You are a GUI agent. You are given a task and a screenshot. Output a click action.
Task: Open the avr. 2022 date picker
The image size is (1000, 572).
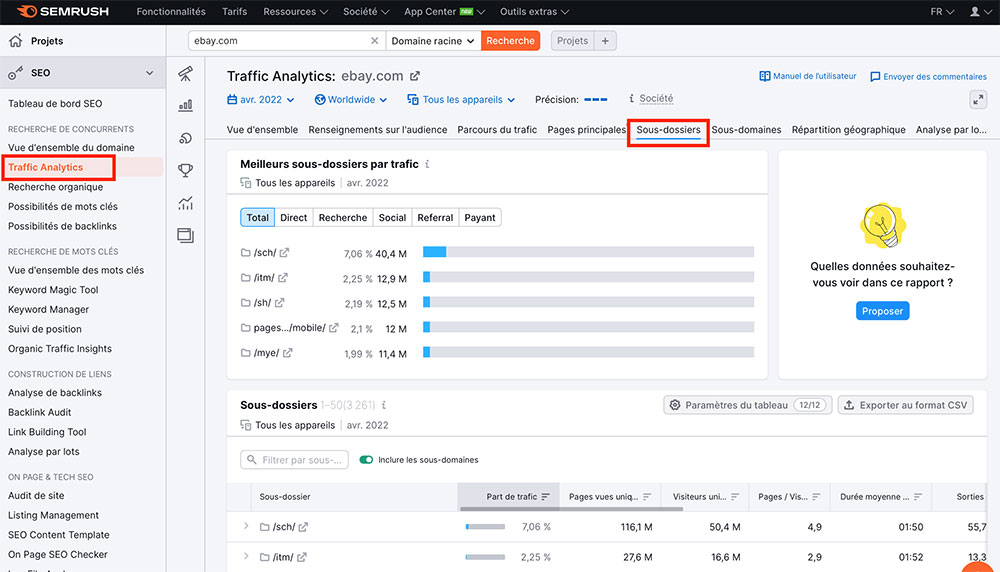[261, 99]
